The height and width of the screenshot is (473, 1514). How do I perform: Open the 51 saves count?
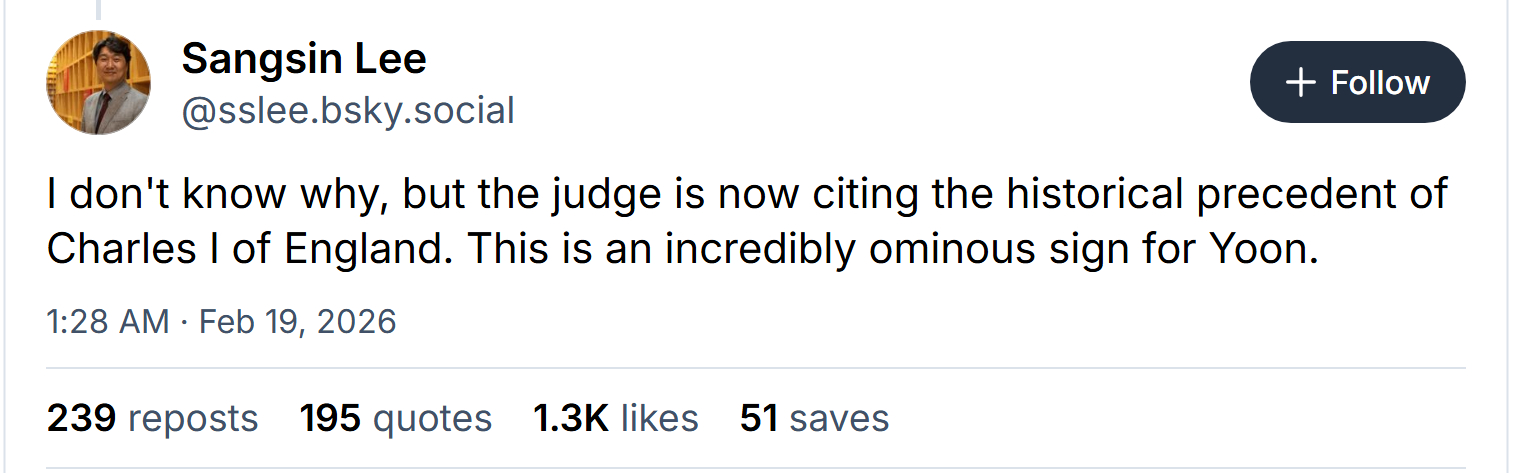[814, 418]
